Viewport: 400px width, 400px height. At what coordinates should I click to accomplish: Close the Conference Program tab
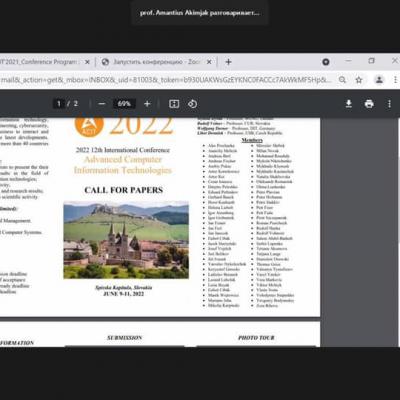point(87,62)
